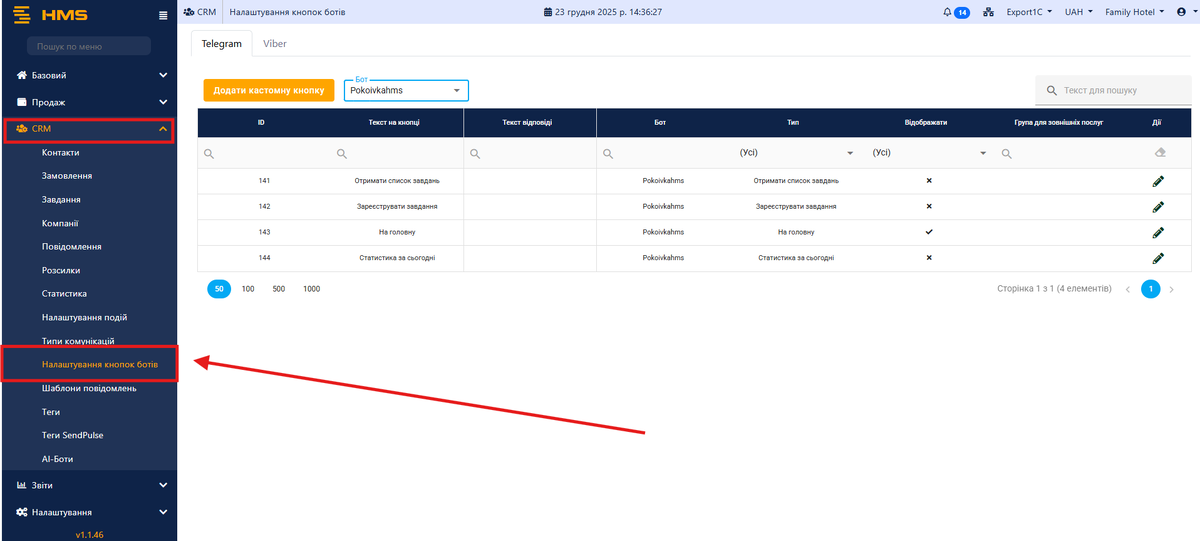1200x541 pixels.
Task: Toggle the hamburger menu in the sidebar header
Action: (164, 15)
